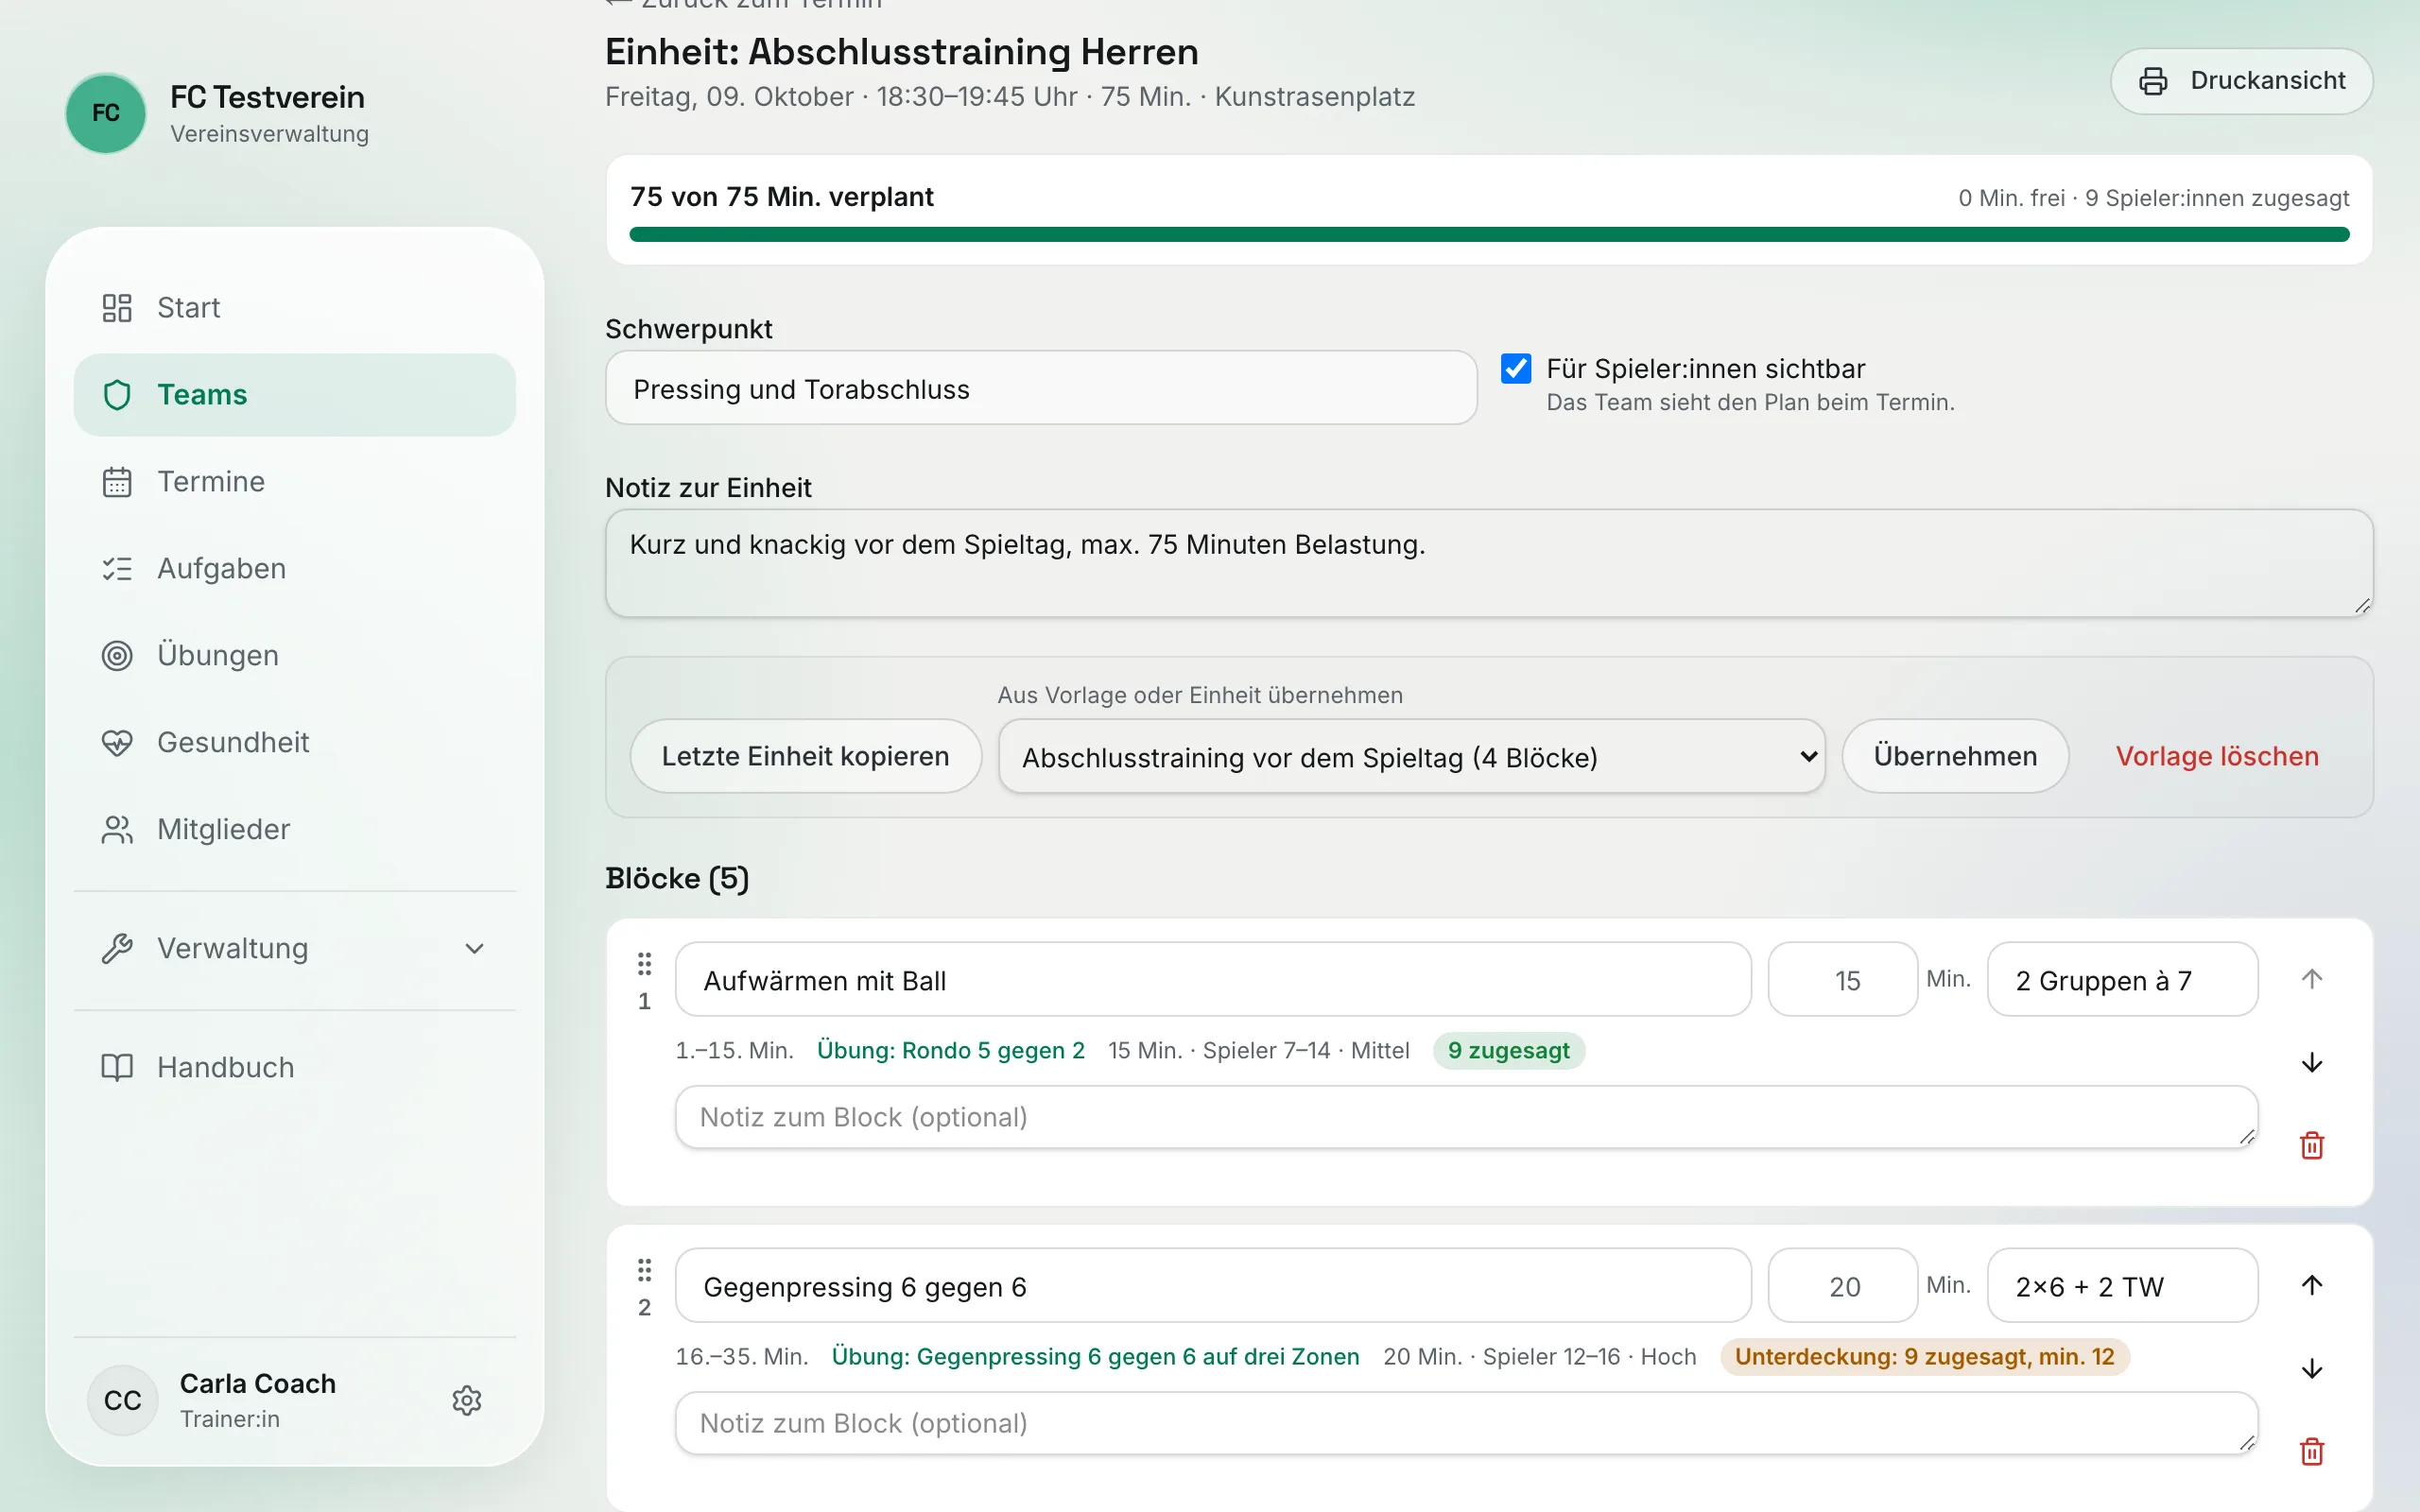Move Gegenpressing 6 gegen 6 block up

[x=2311, y=1284]
